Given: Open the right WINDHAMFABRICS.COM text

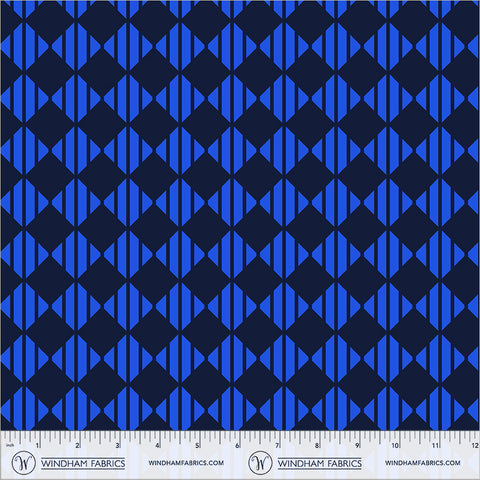Looking at the screenshot, I should click(423, 463).
